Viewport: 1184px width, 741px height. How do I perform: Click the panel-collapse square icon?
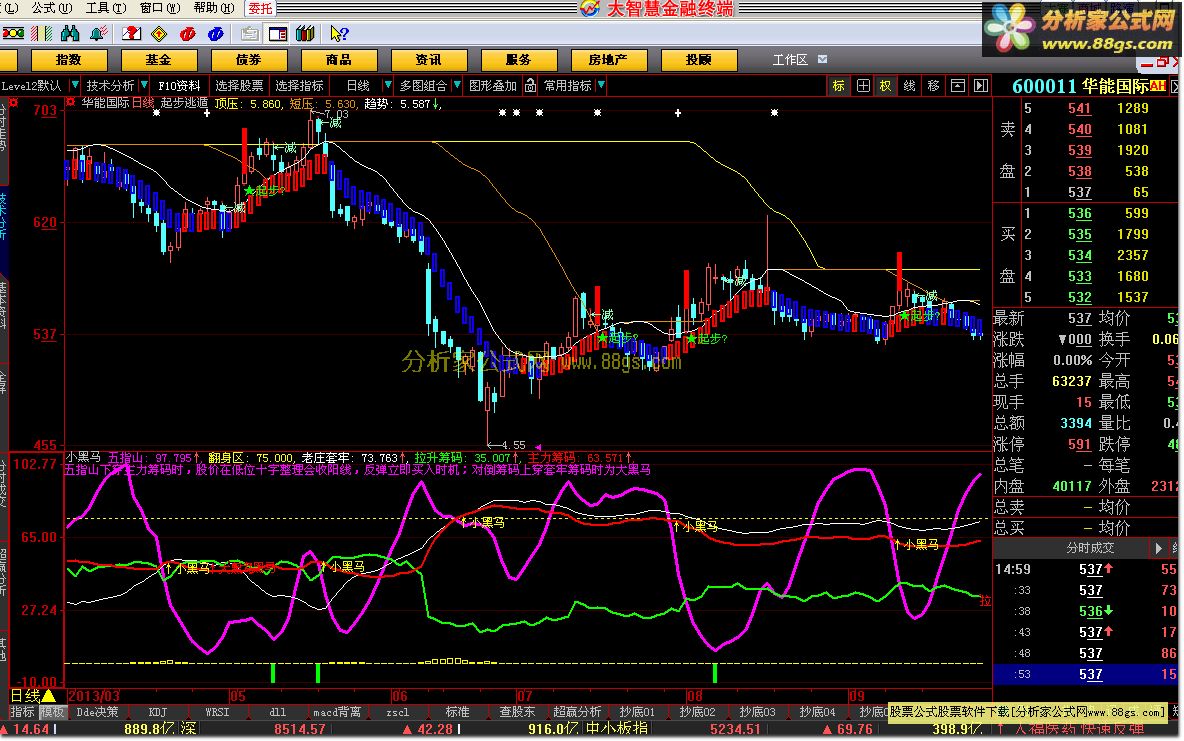click(x=957, y=85)
